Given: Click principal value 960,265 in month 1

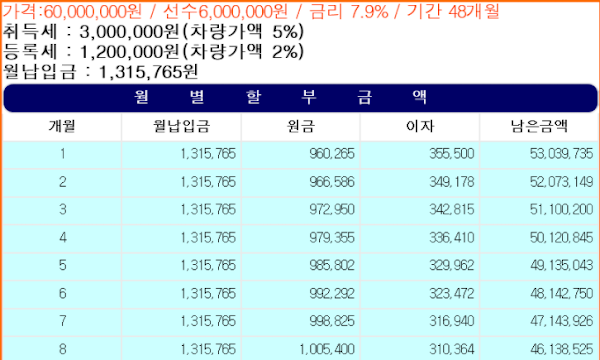Looking at the screenshot, I should tap(332, 154).
